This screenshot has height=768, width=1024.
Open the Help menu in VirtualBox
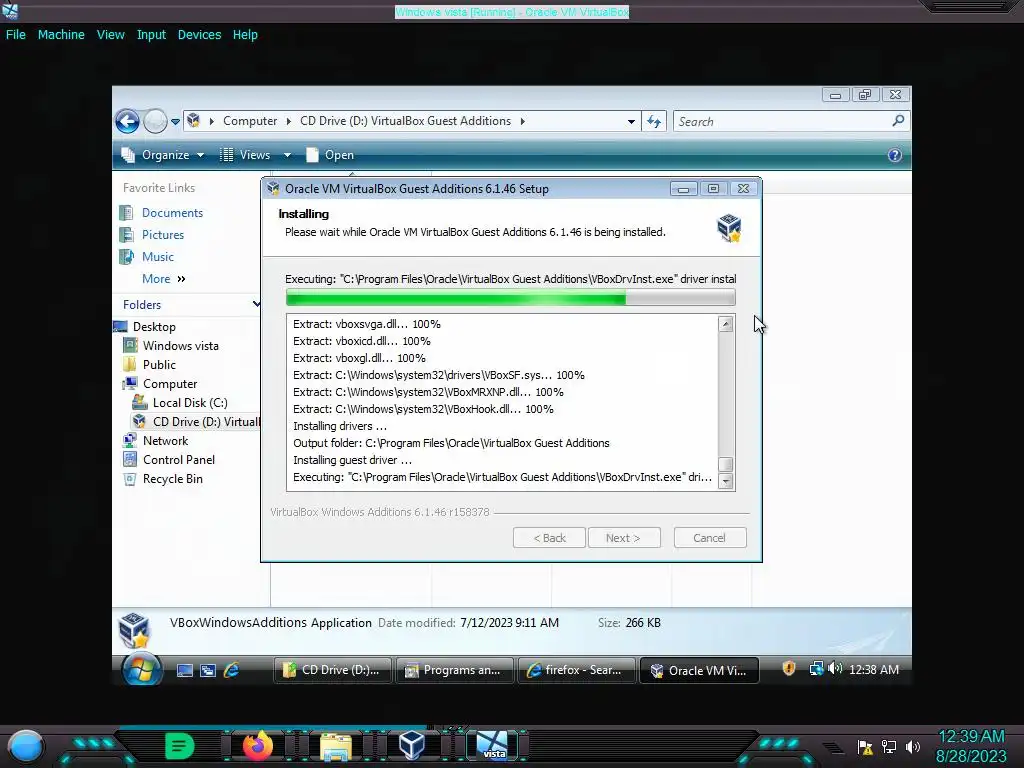[x=245, y=35]
